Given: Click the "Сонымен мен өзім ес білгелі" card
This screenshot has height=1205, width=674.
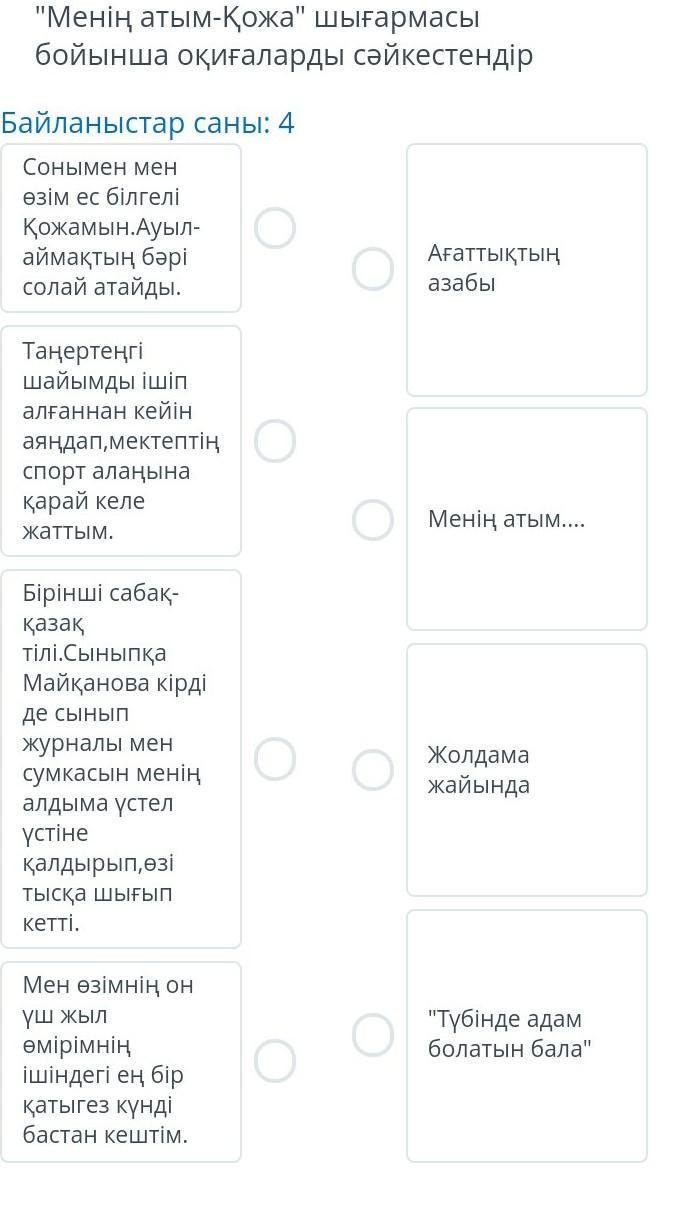Looking at the screenshot, I should point(121,228).
